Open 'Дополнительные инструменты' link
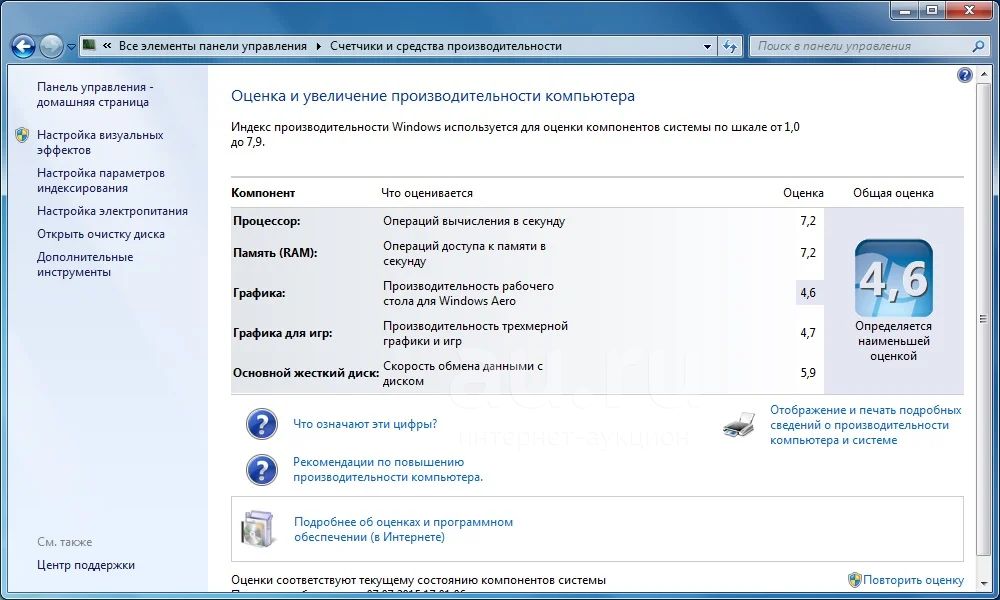The image size is (1000, 600). pos(85,265)
